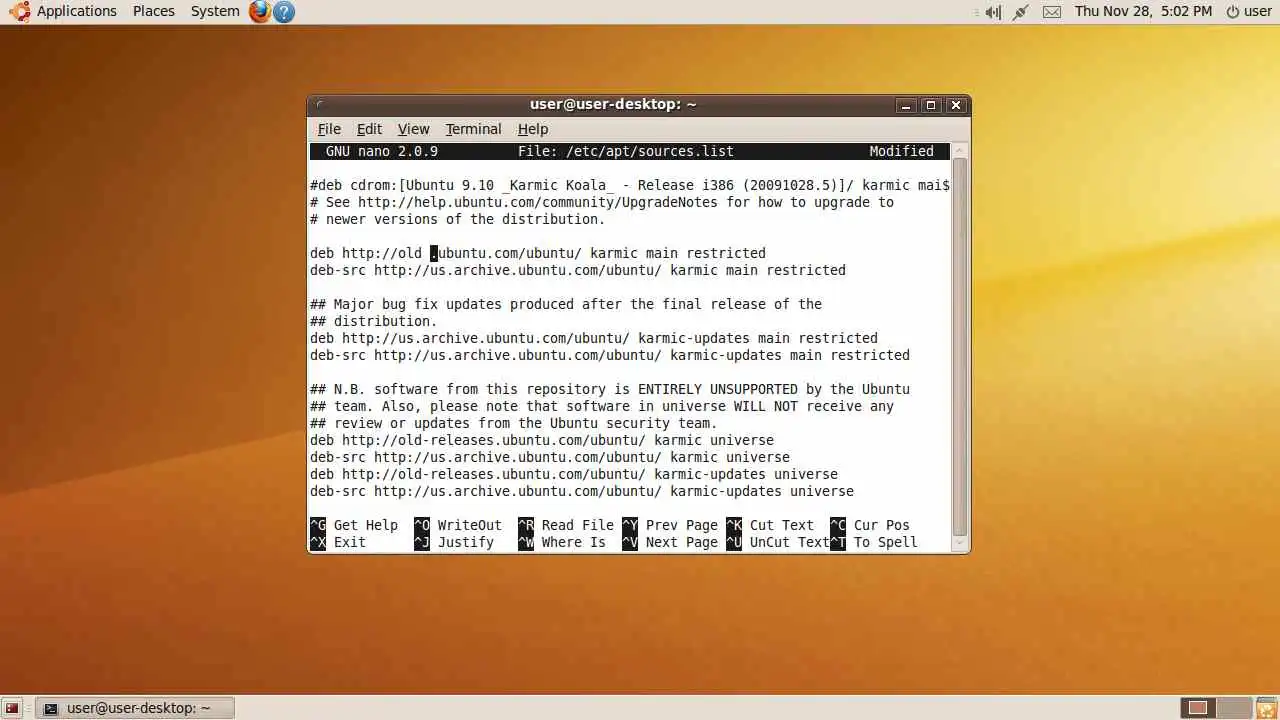This screenshot has width=1280, height=720.
Task: Click the volume speaker icon
Action: pos(993,12)
